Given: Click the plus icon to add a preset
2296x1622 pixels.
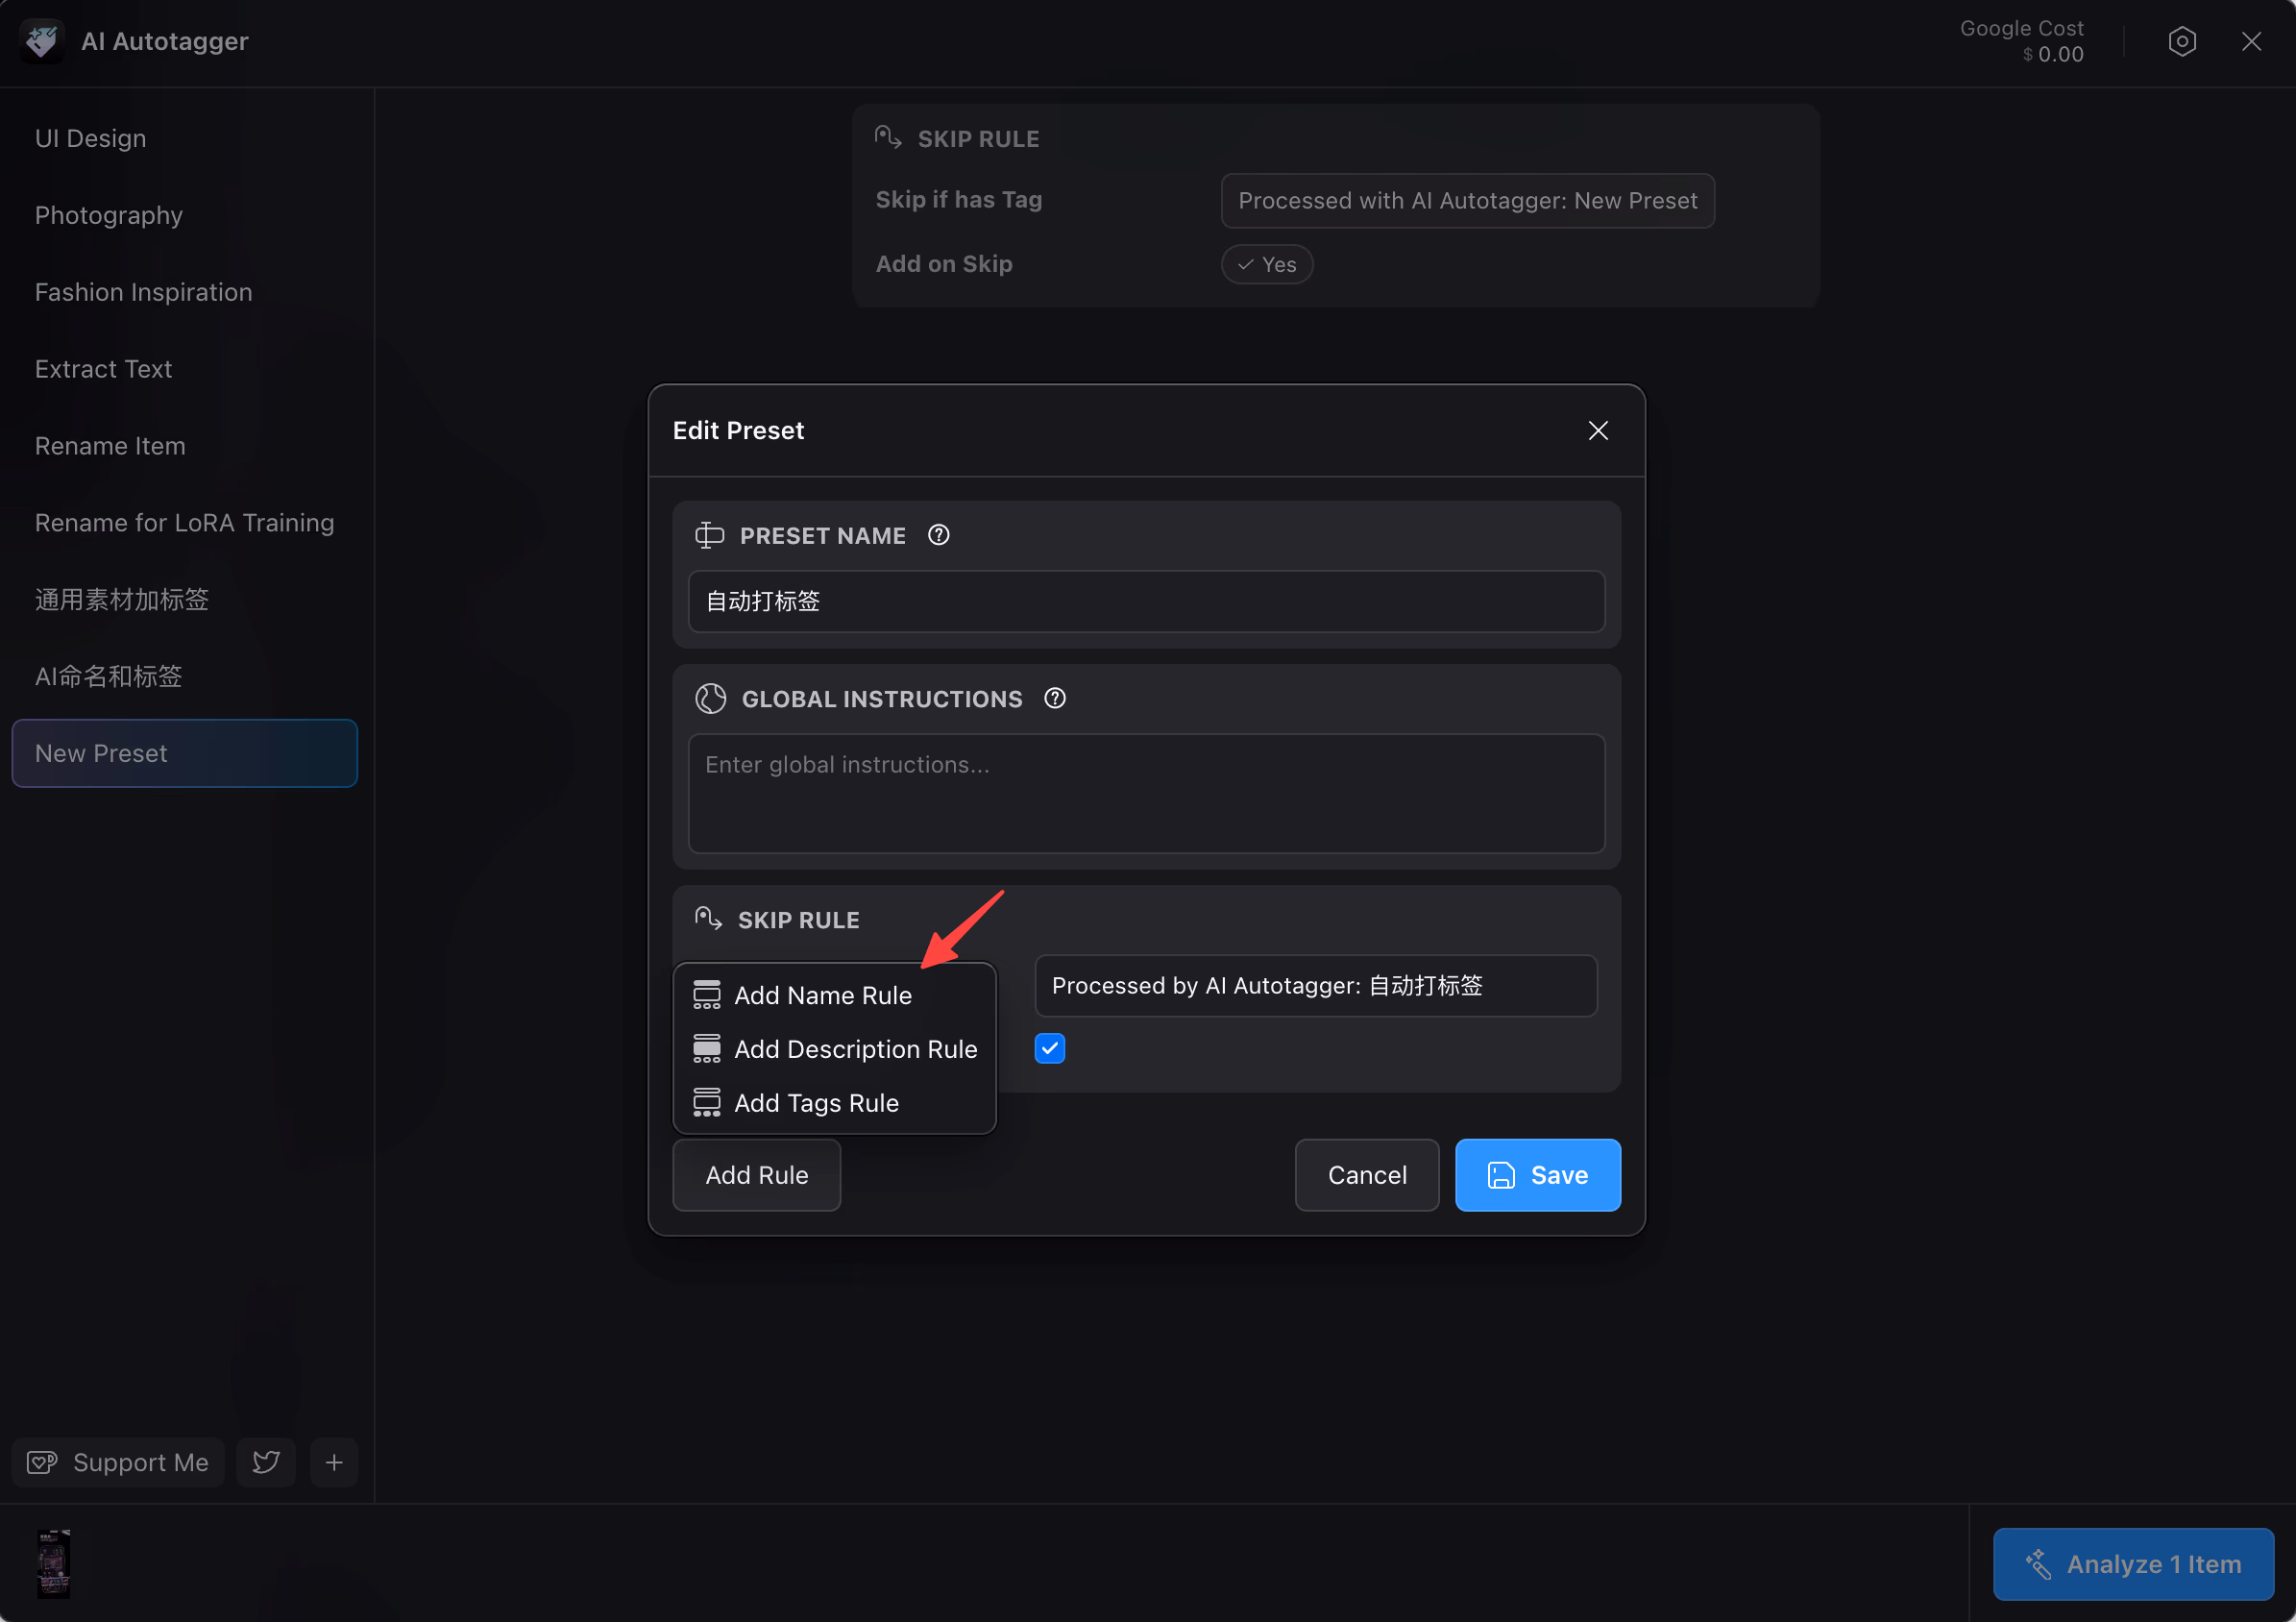Looking at the screenshot, I should click(334, 1462).
